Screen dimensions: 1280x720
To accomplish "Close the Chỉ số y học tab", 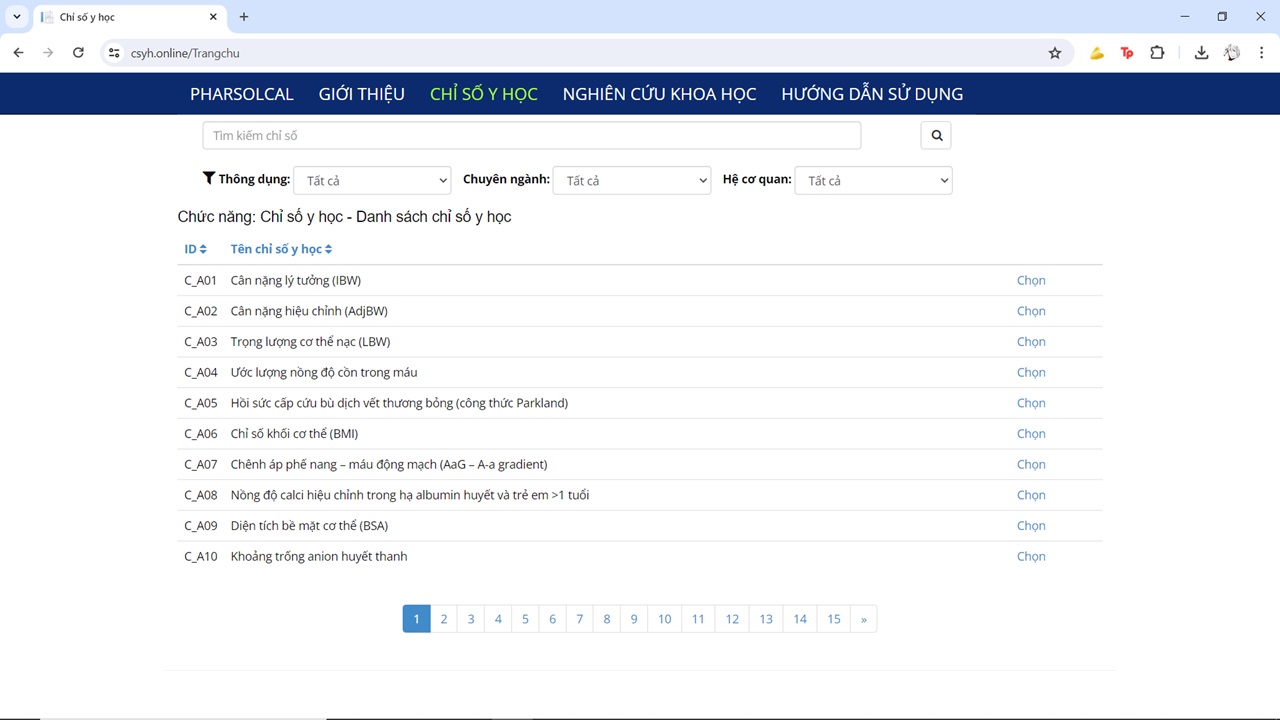I will [213, 17].
